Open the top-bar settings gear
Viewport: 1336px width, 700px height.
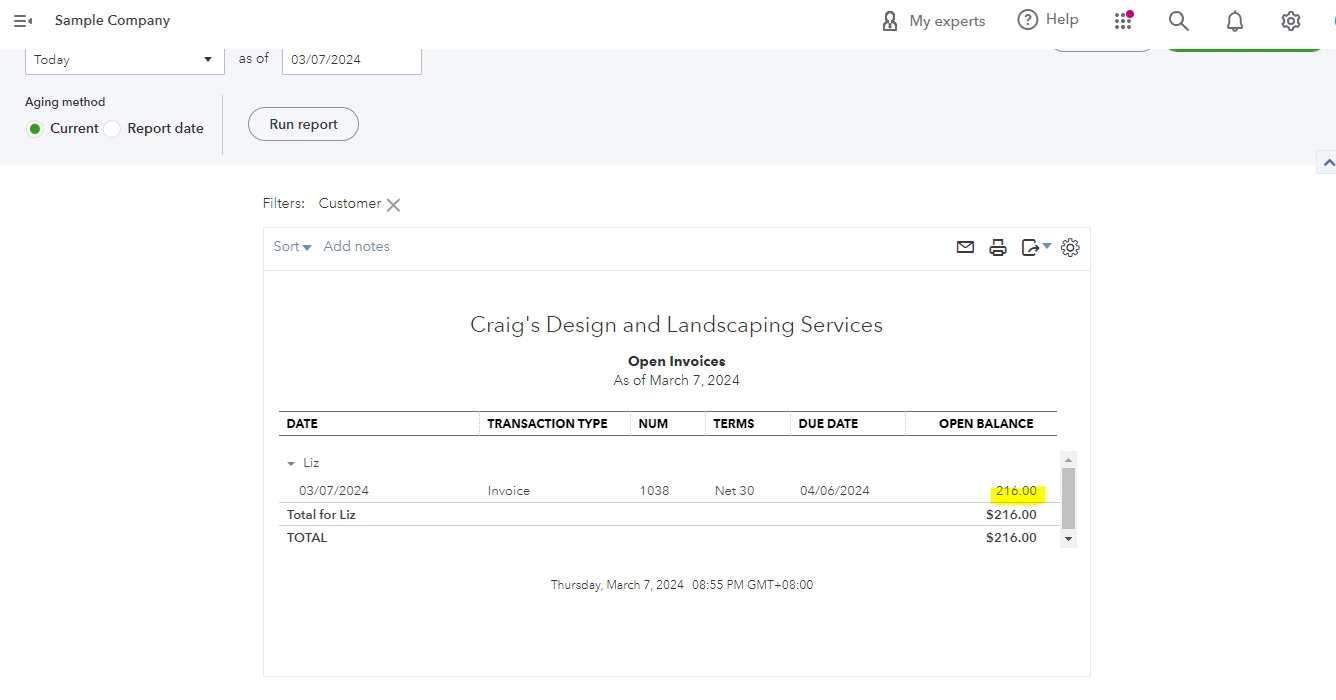[1291, 21]
